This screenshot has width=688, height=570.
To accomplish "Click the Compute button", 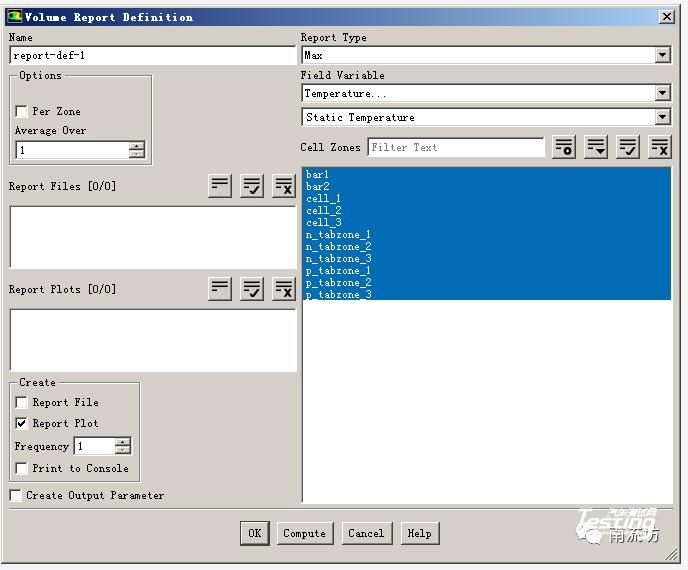I will pos(305,533).
